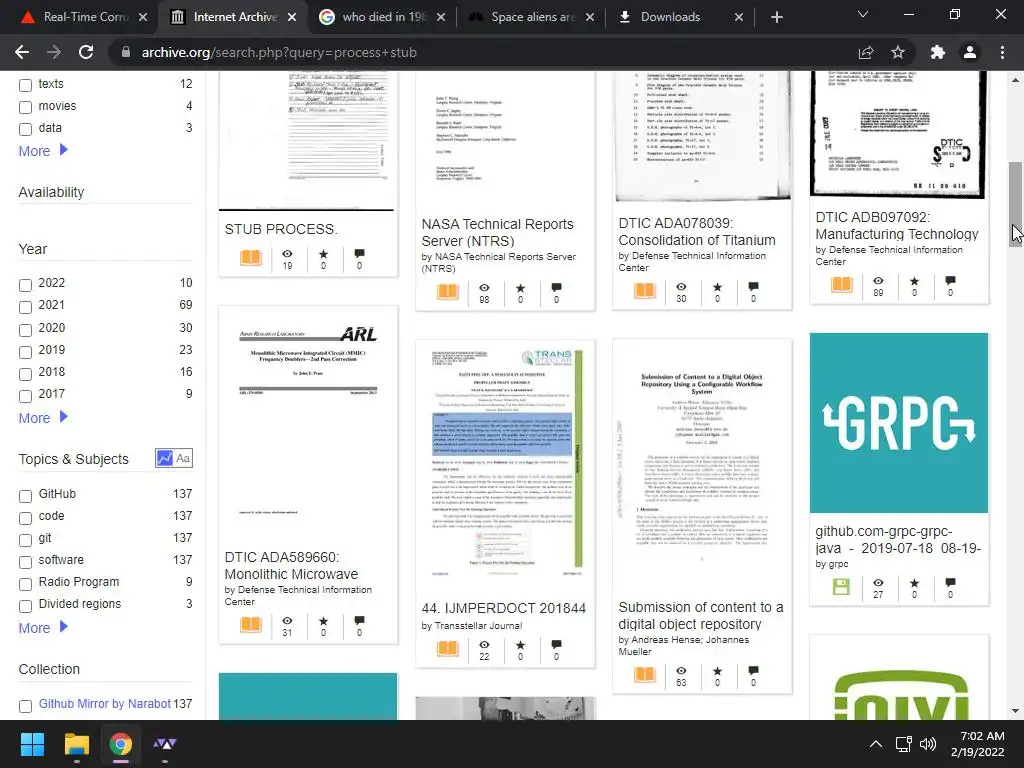1024x768 pixels.
Task: Open the STUB PROCESS. item title
Action: (x=281, y=229)
